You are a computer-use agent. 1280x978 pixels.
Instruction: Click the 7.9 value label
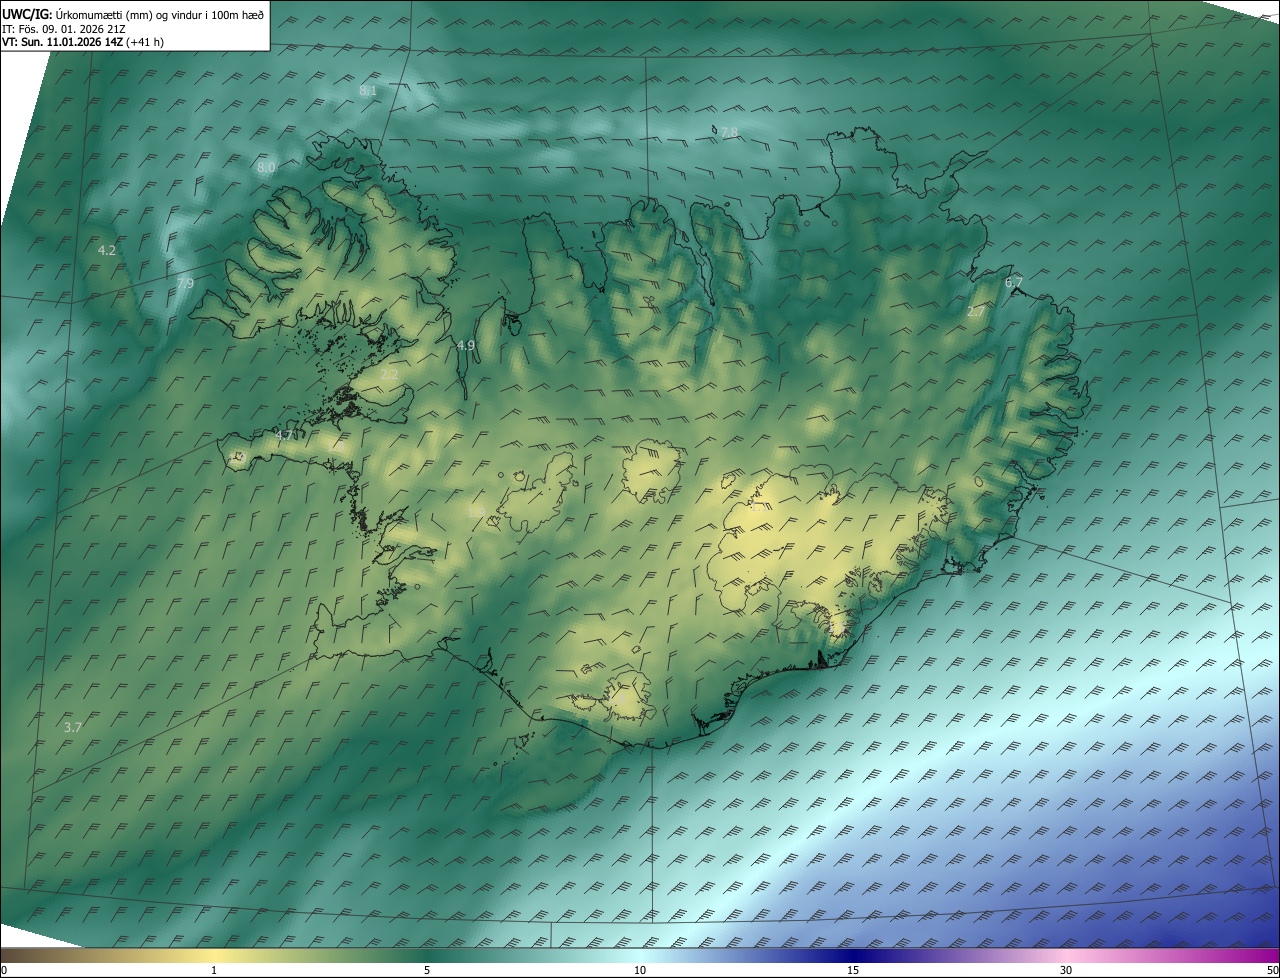pos(185,284)
